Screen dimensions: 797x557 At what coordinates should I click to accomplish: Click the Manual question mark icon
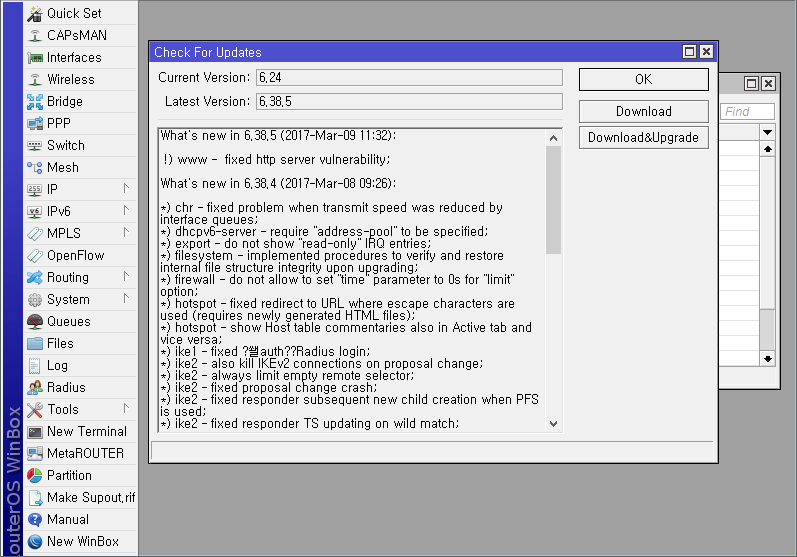tap(35, 520)
